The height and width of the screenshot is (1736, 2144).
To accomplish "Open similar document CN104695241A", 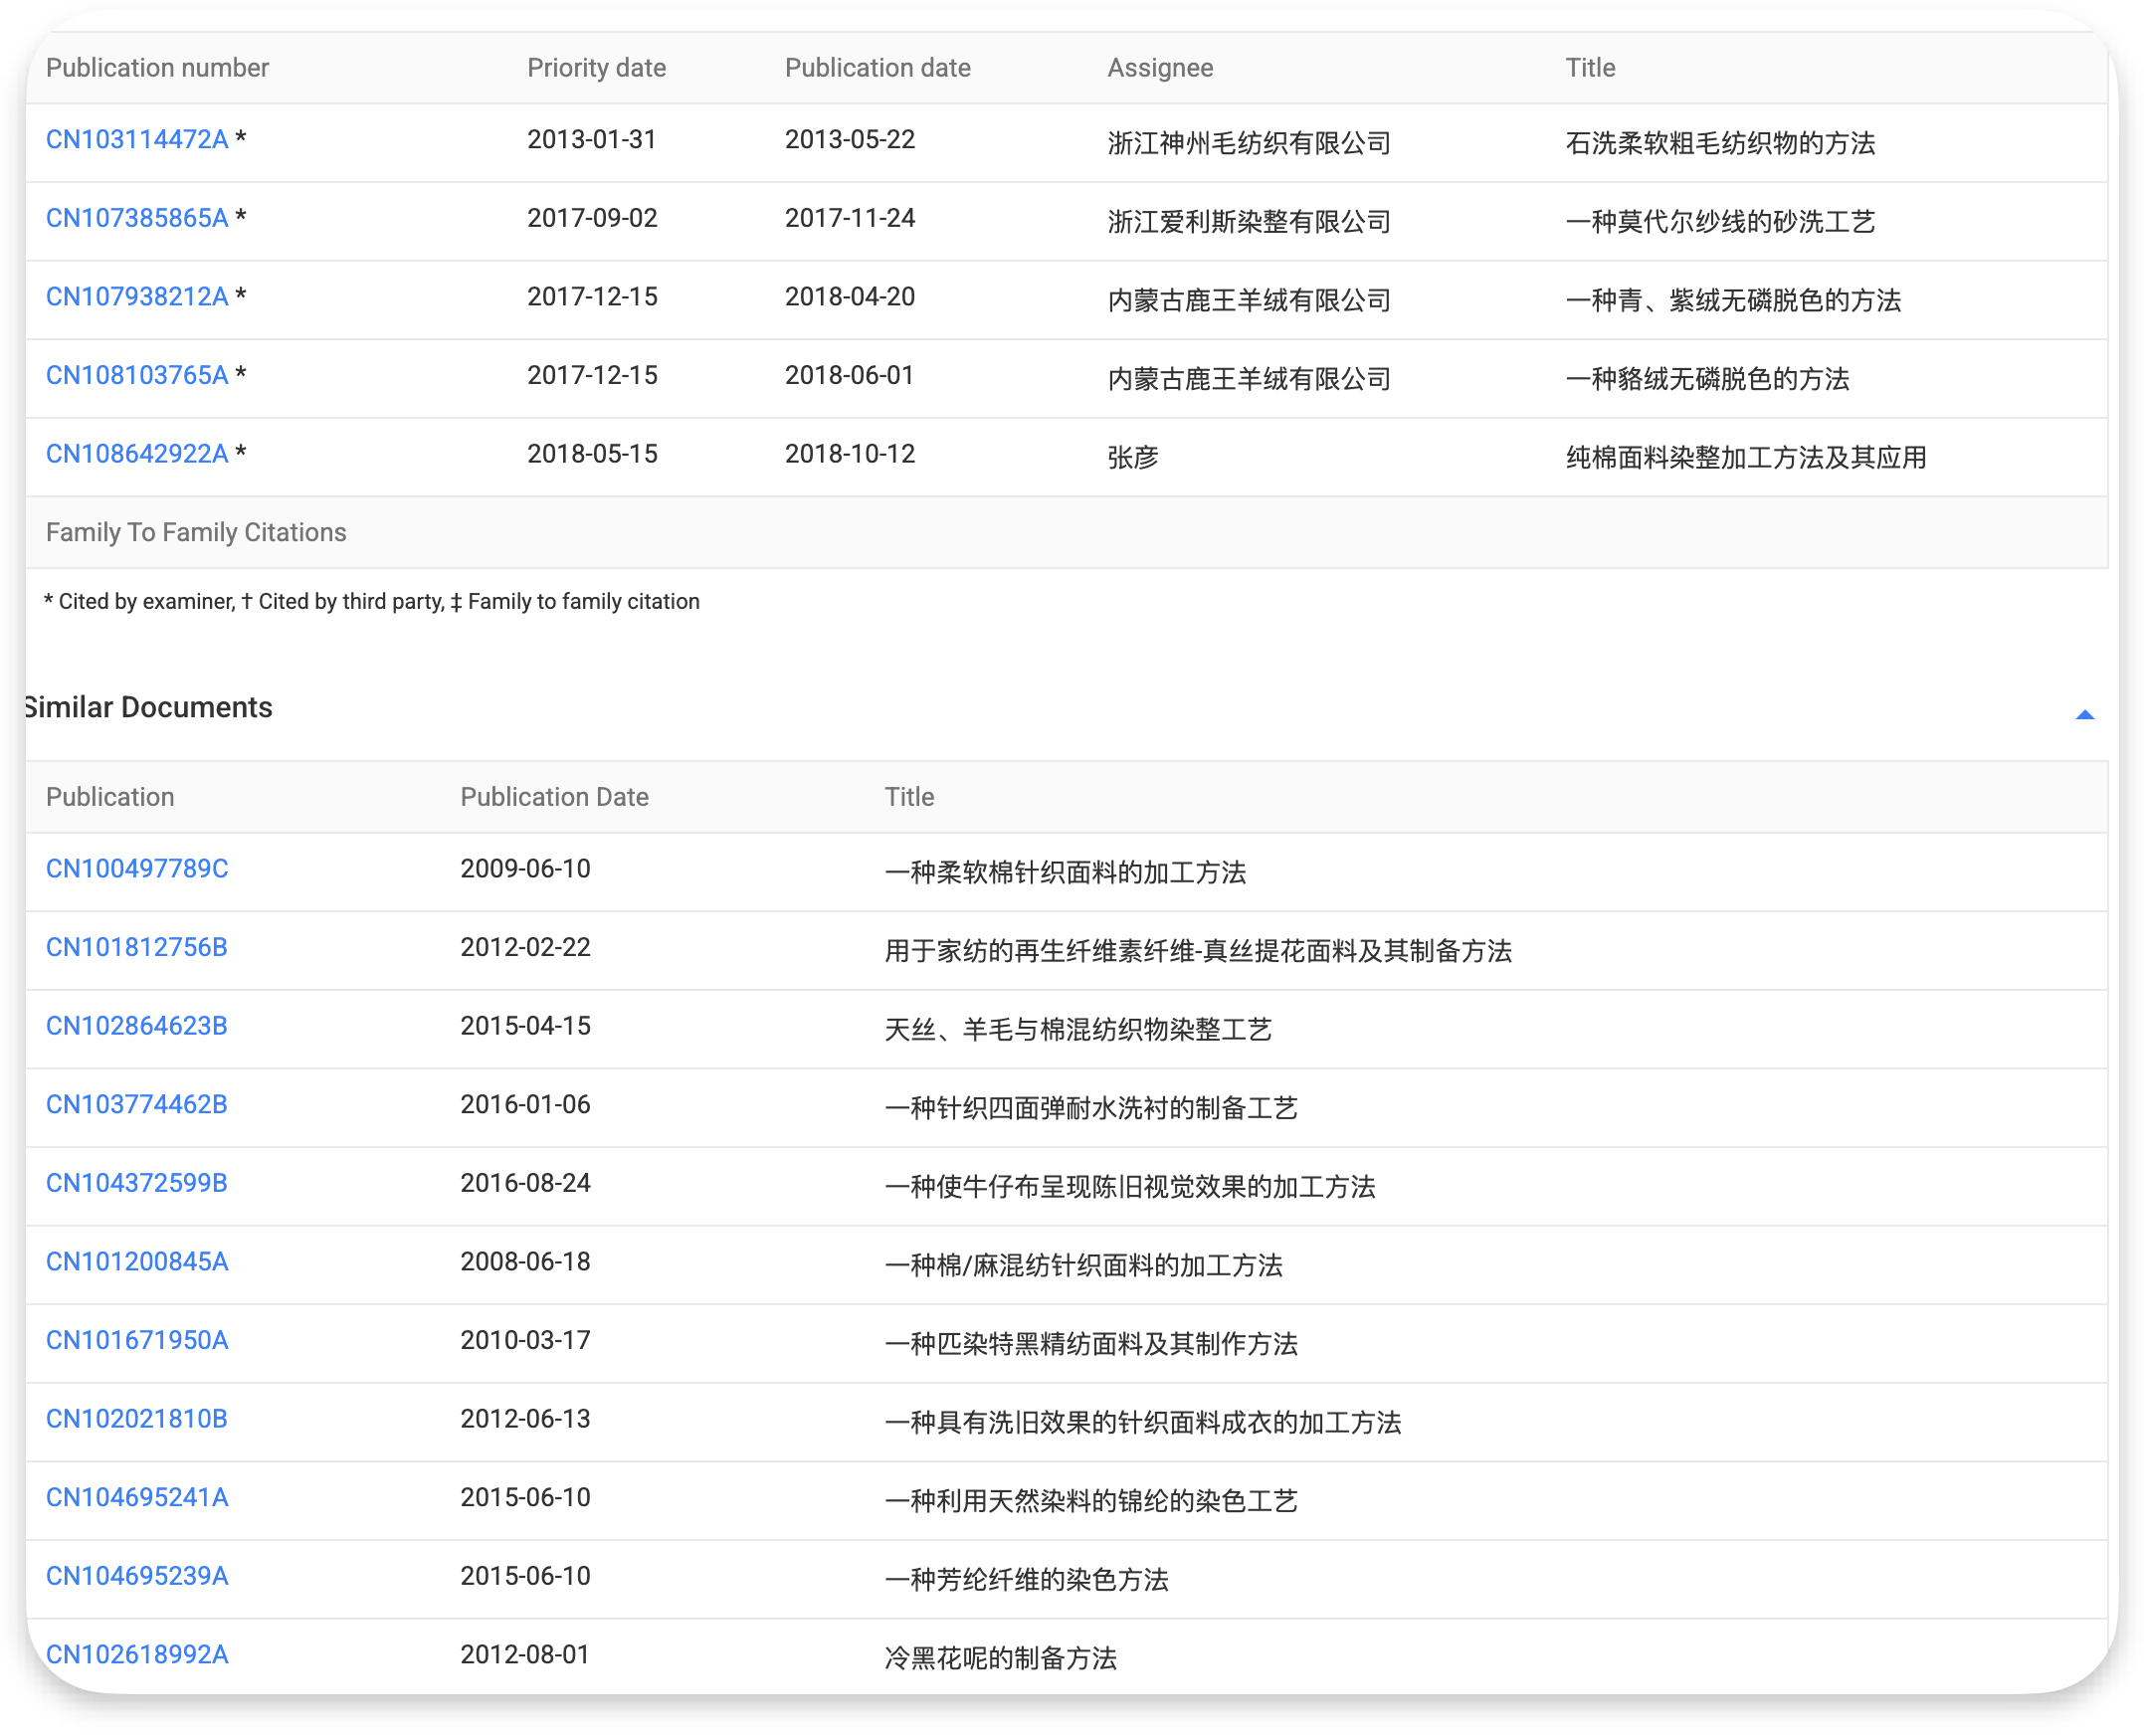I will click(137, 1497).
